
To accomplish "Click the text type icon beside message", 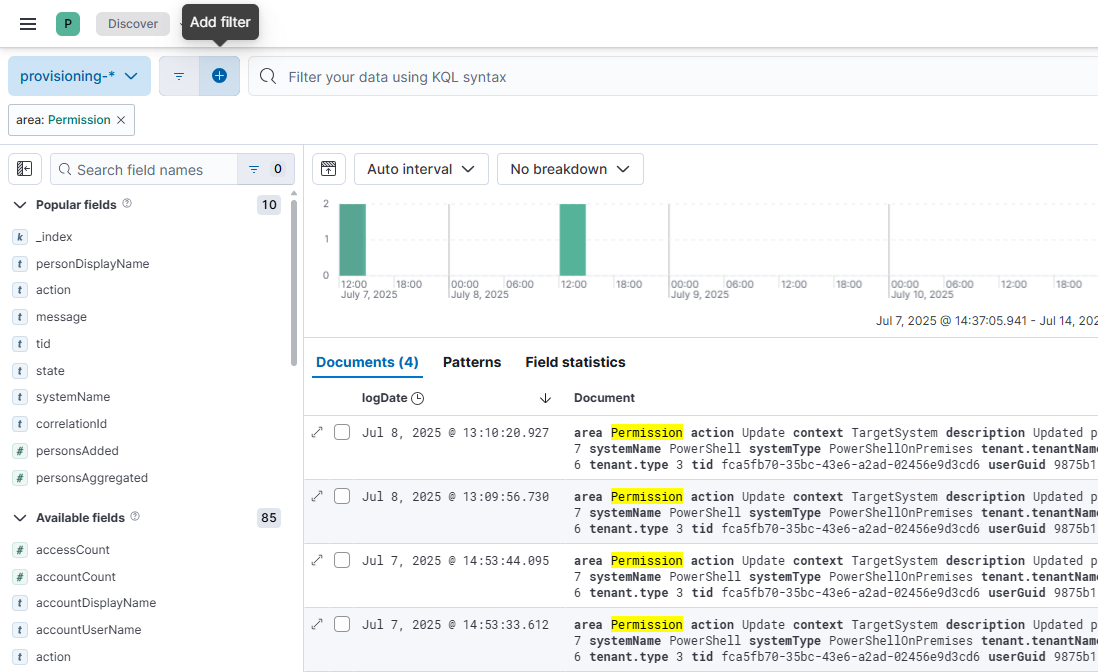I will click(x=20, y=317).
